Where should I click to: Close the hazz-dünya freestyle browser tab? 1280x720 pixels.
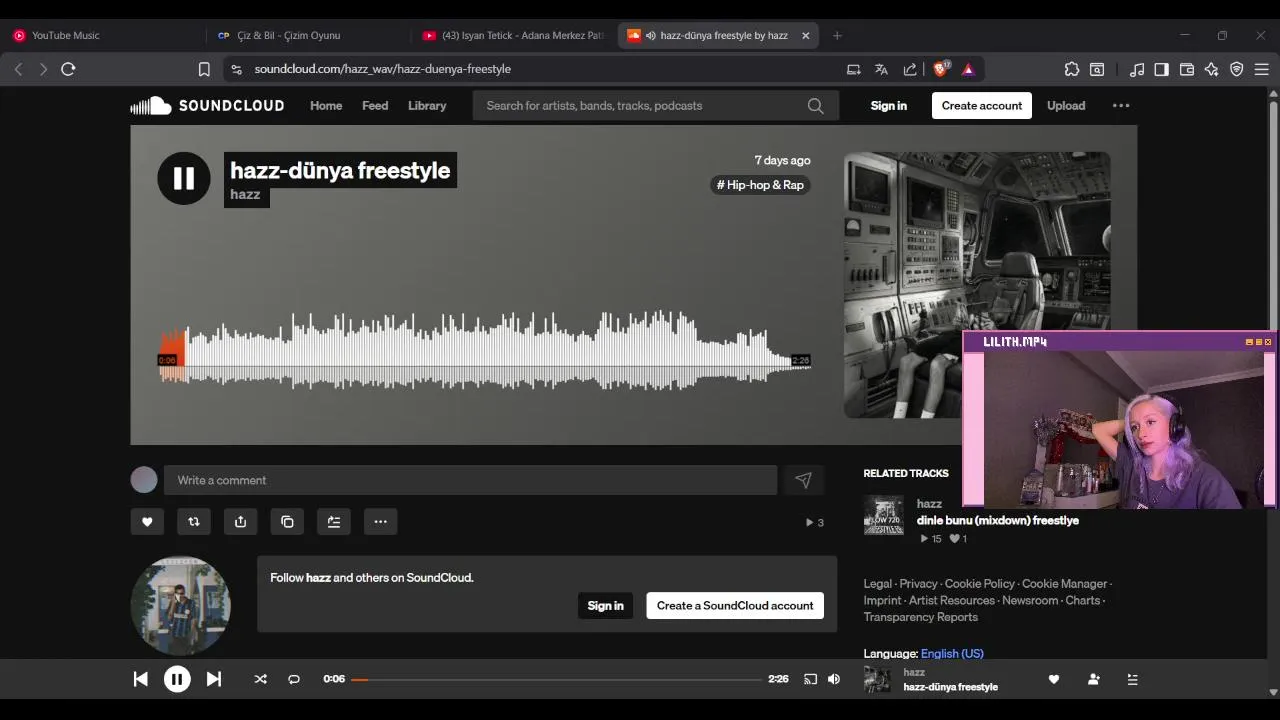[x=806, y=35]
